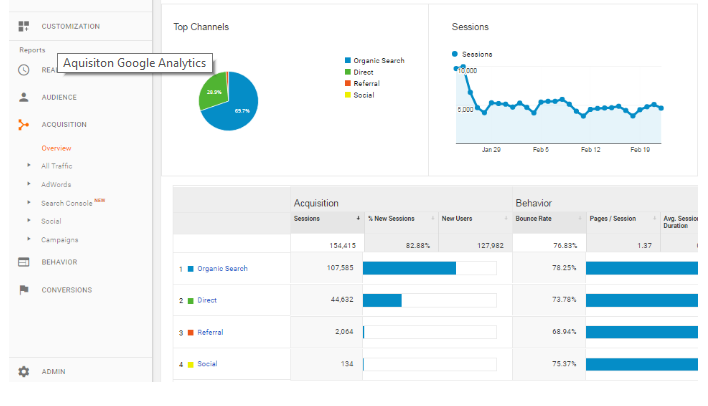Open the Referral channel link
This screenshot has height=406, width=708.
[210, 332]
